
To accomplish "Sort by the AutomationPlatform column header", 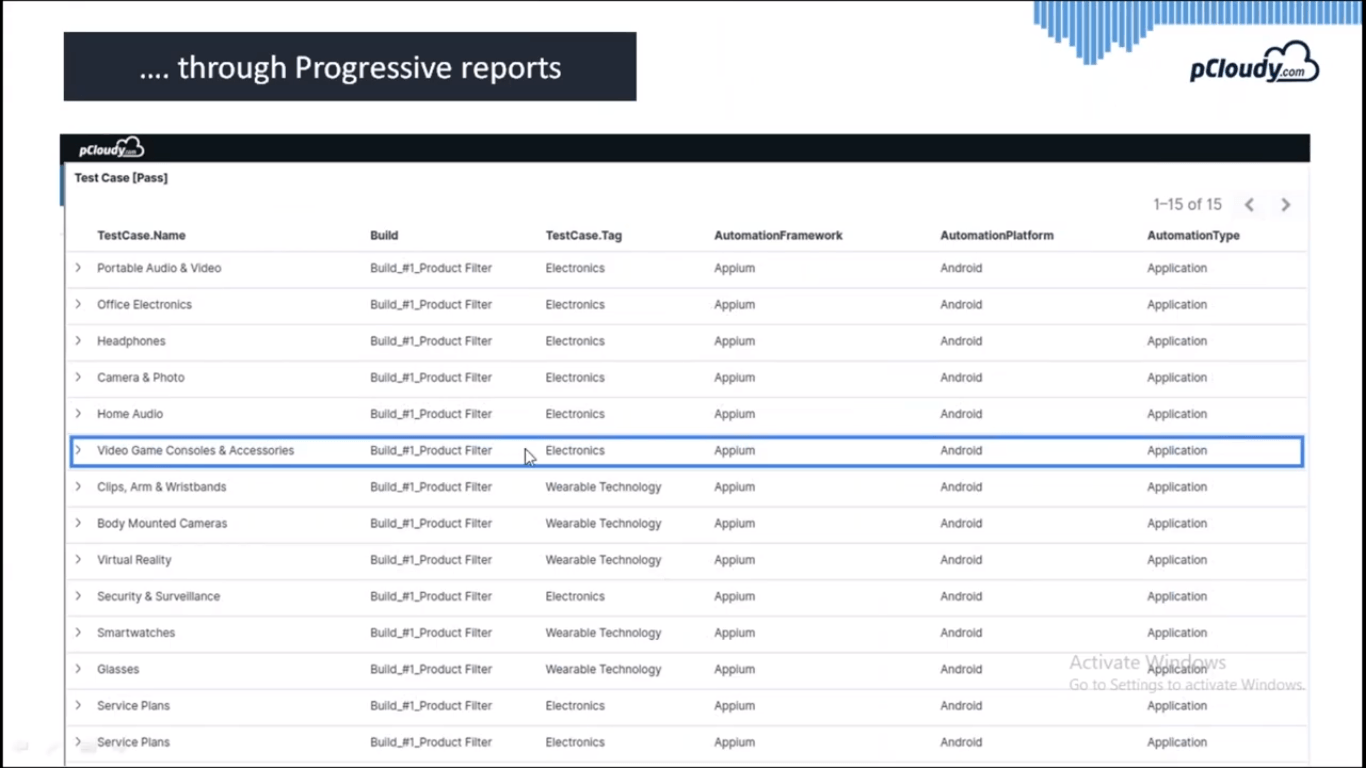I will click(x=996, y=236).
